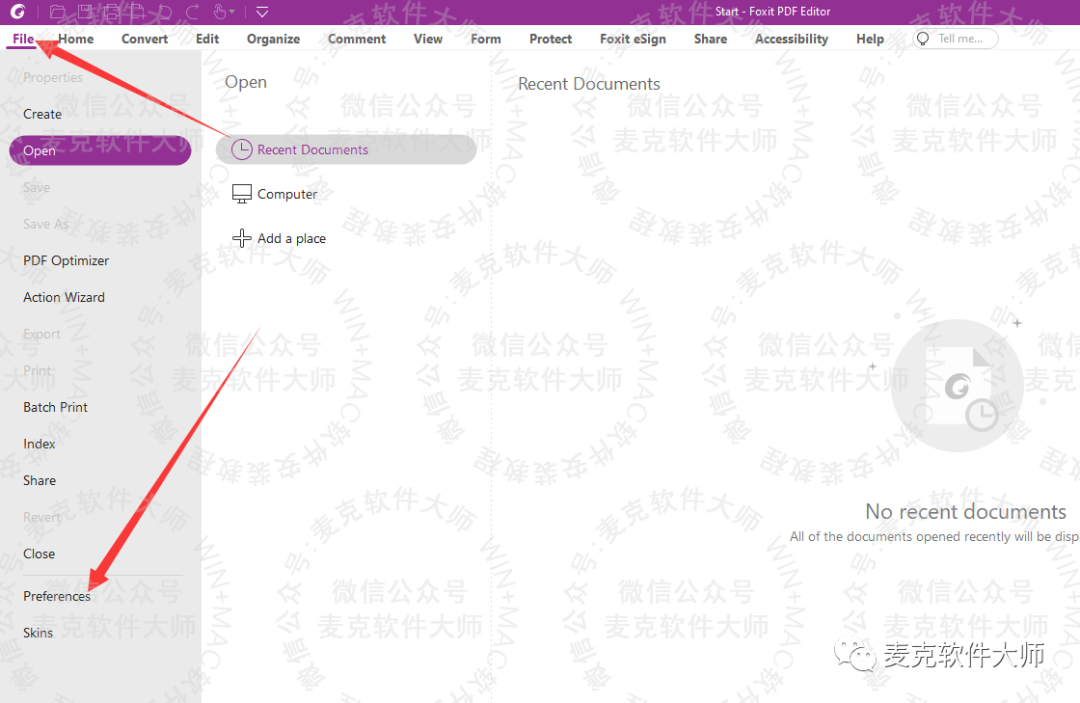The image size is (1080, 703).
Task: Open the touch mode dropdown arrow
Action: coord(231,12)
